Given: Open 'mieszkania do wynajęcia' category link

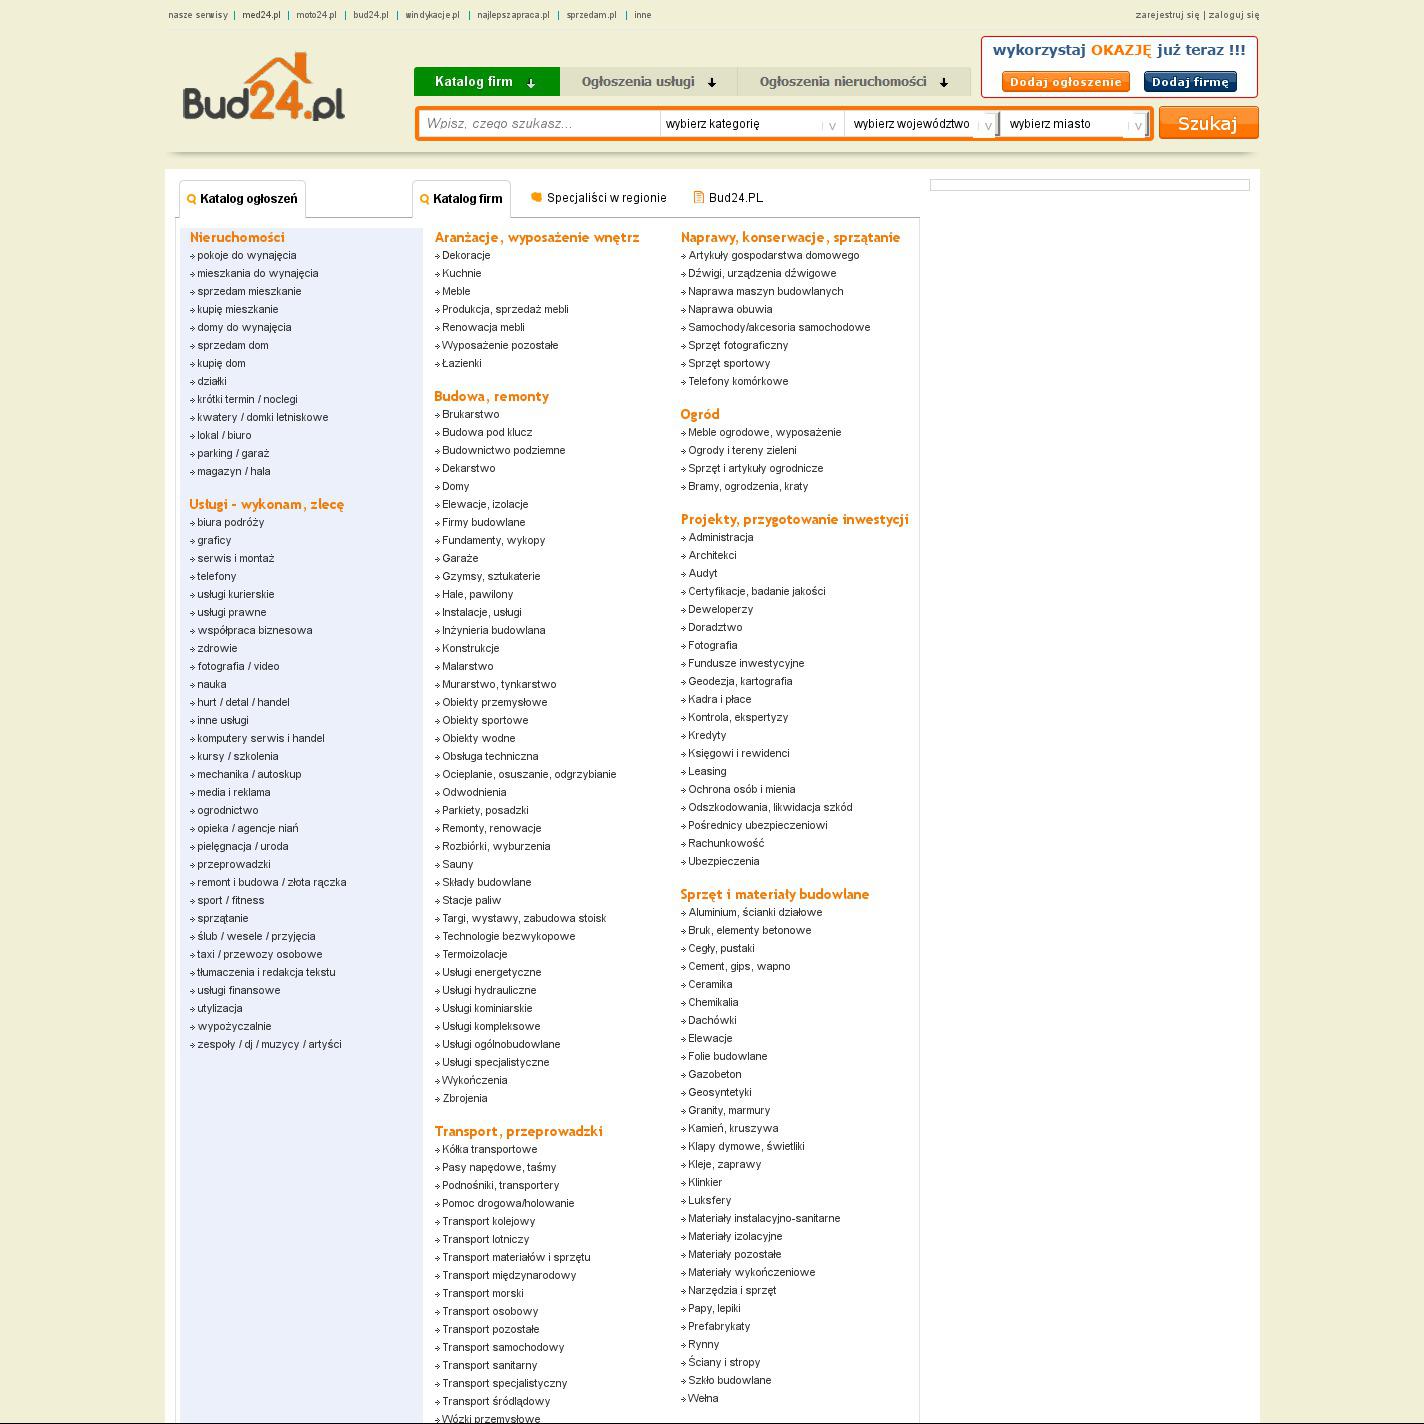Looking at the screenshot, I should [257, 273].
